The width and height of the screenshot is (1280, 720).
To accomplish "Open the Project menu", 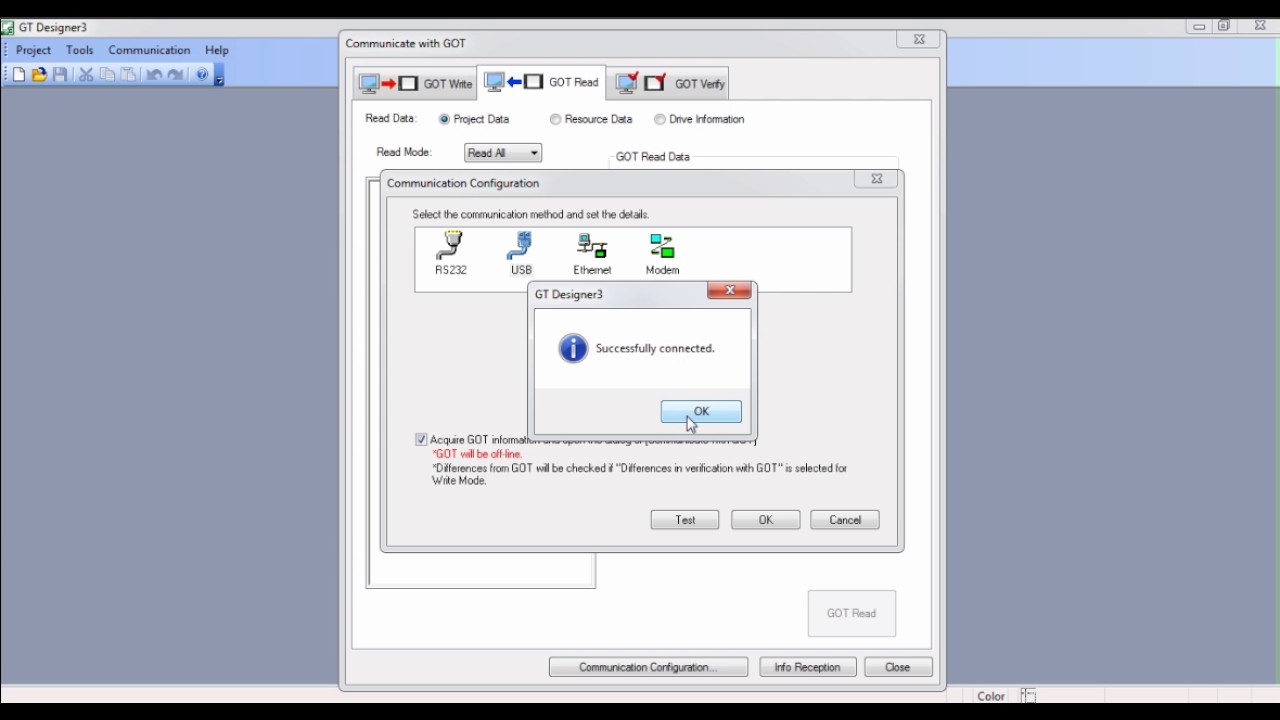I will click(x=34, y=50).
